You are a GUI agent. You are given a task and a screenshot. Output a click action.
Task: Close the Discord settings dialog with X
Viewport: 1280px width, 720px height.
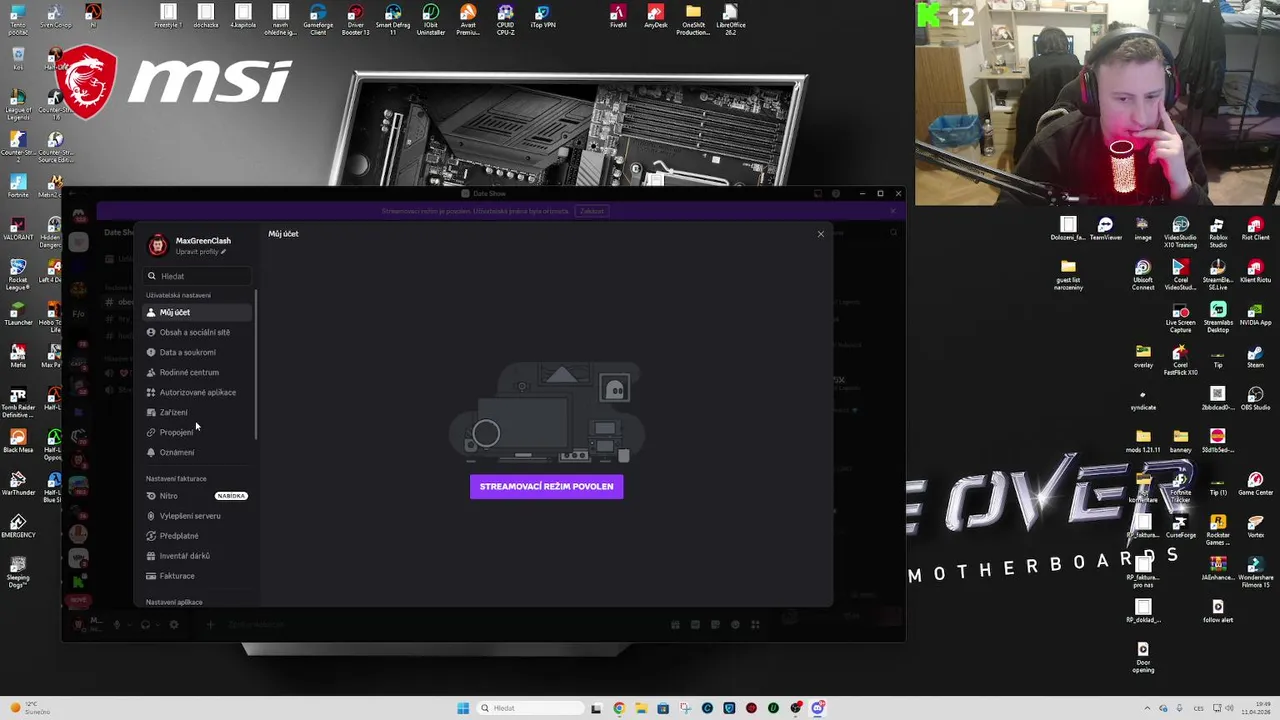pos(821,234)
